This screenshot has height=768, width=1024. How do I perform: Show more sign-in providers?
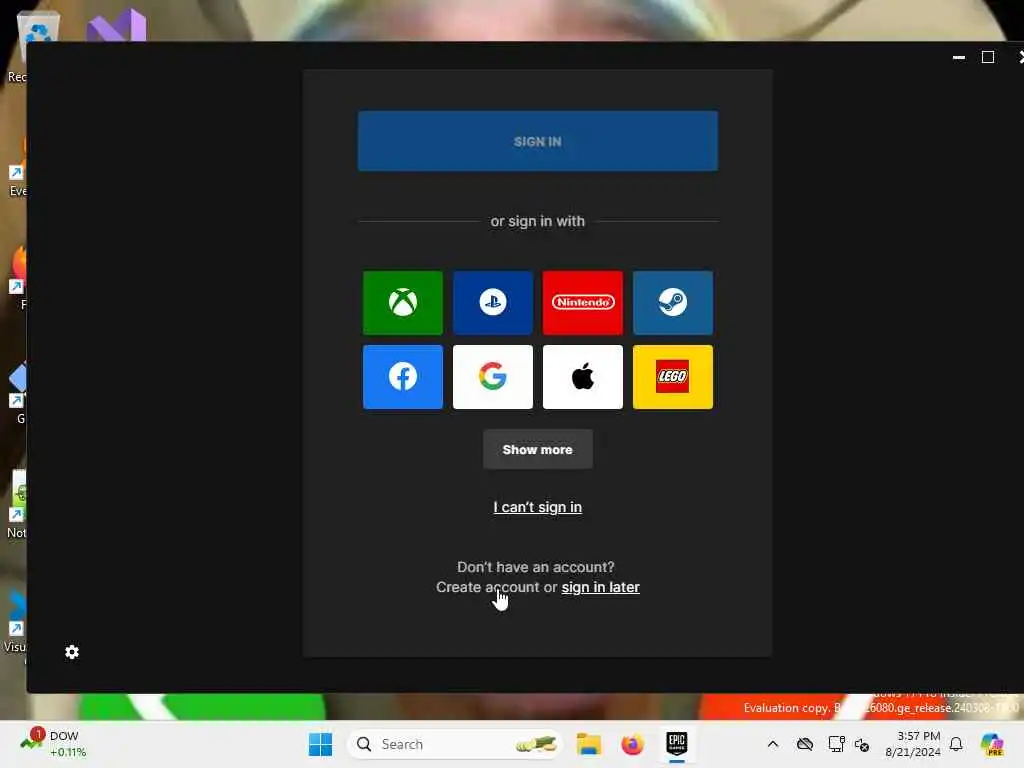(x=537, y=449)
